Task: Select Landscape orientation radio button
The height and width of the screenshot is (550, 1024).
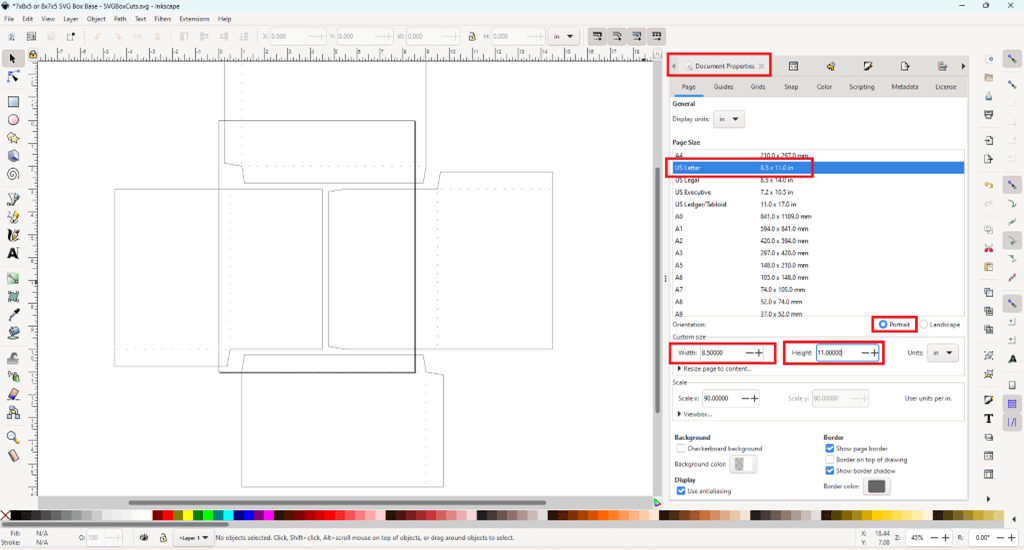Action: tap(922, 325)
